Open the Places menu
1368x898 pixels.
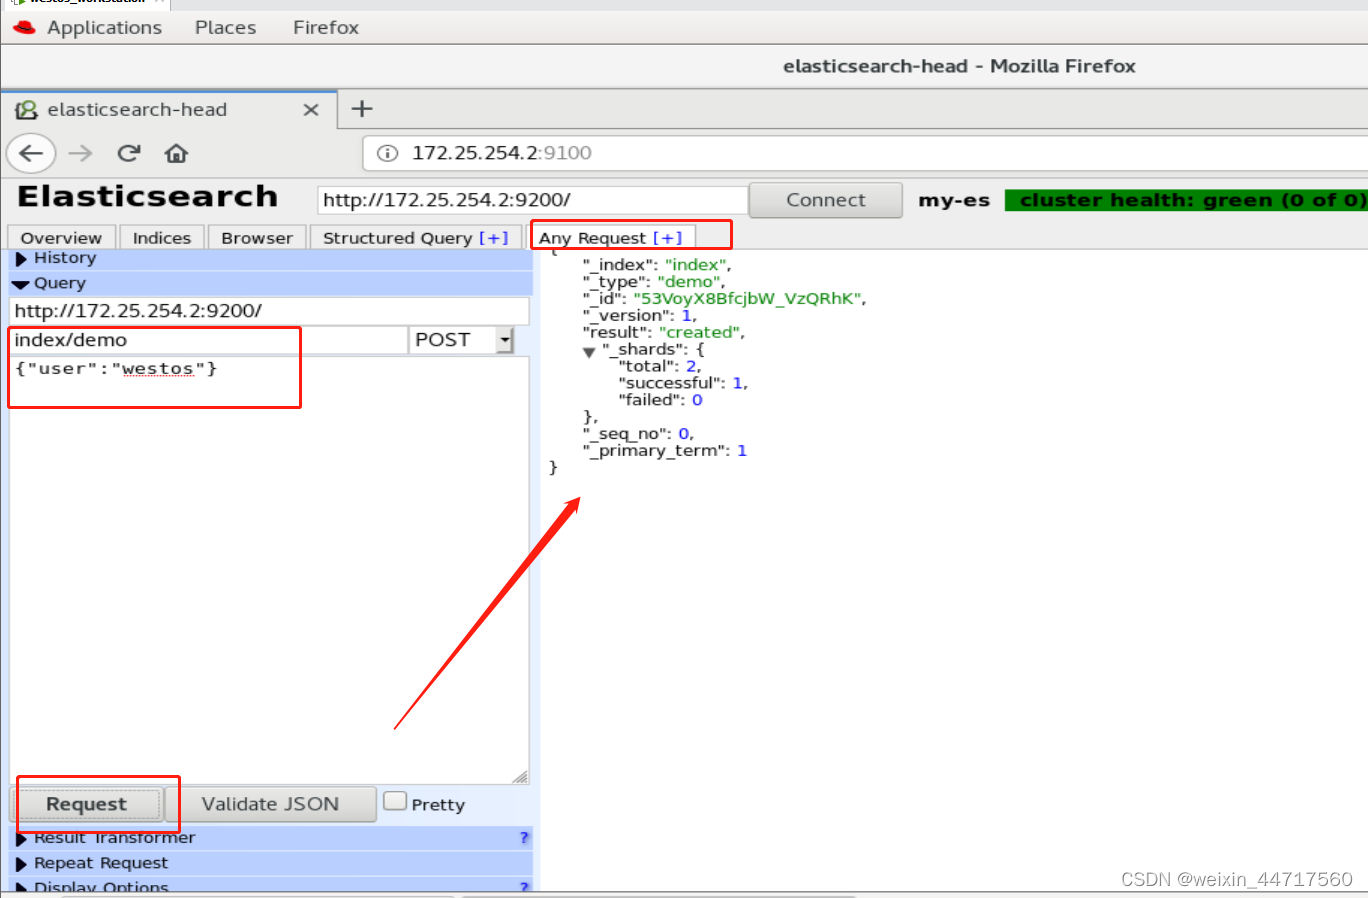tap(225, 27)
